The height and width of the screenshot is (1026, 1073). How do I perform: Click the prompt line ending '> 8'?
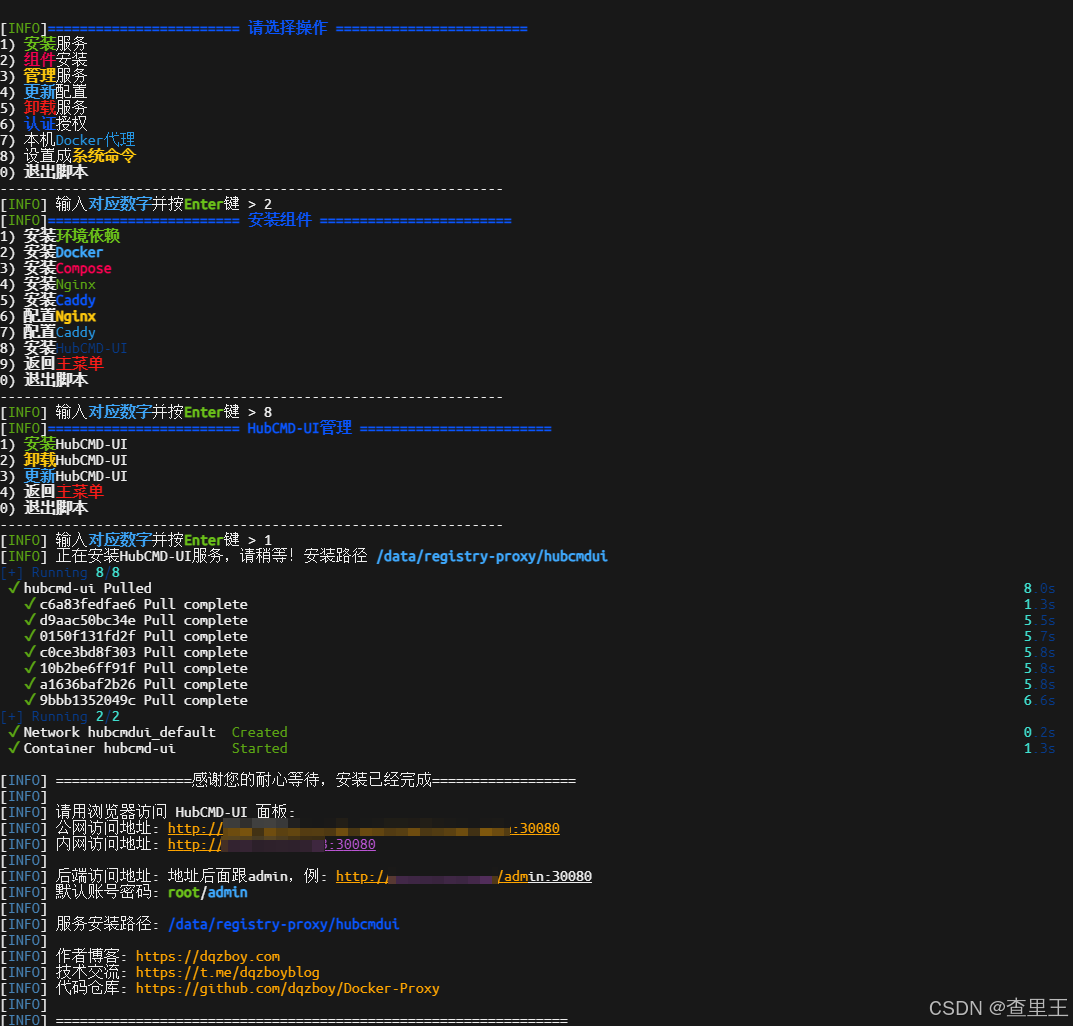136,412
